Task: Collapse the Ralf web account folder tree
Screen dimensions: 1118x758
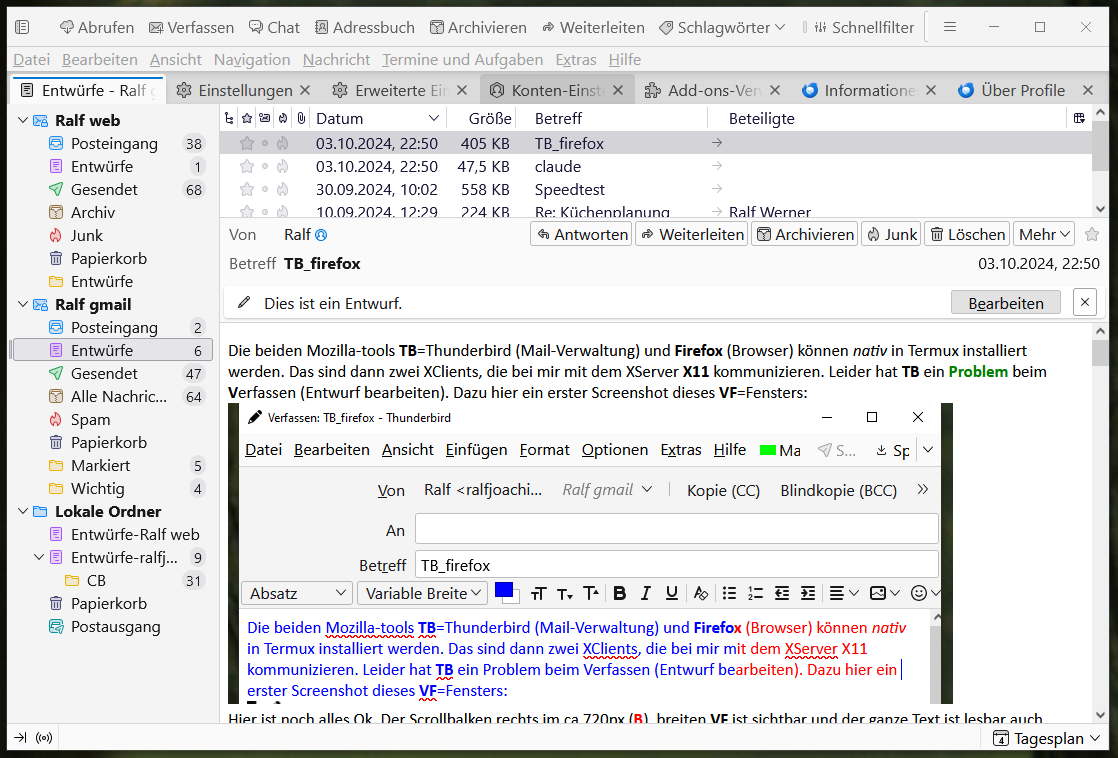Action: (23, 121)
